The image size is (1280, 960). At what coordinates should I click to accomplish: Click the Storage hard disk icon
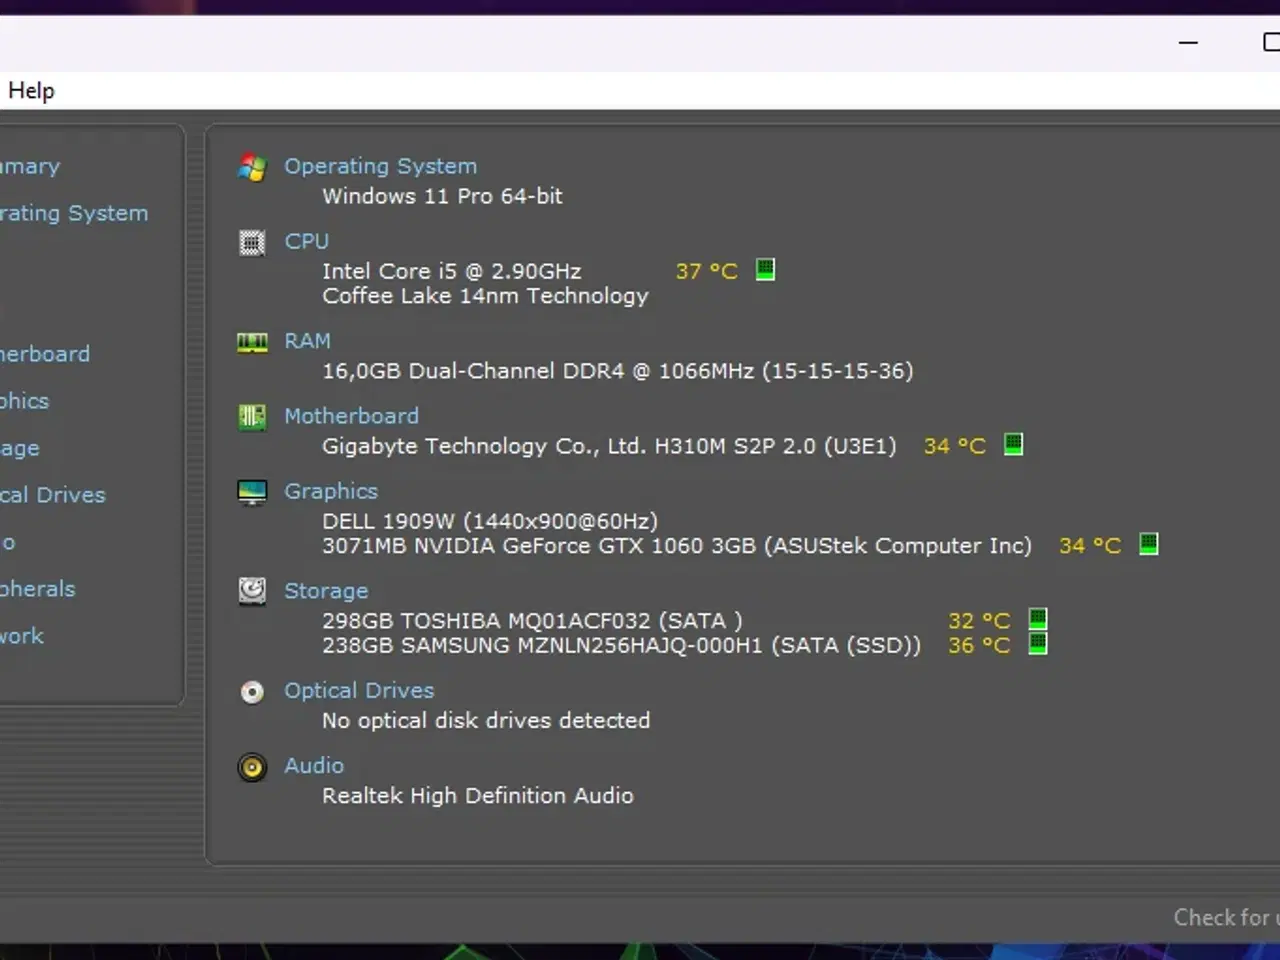pyautogui.click(x=251, y=591)
